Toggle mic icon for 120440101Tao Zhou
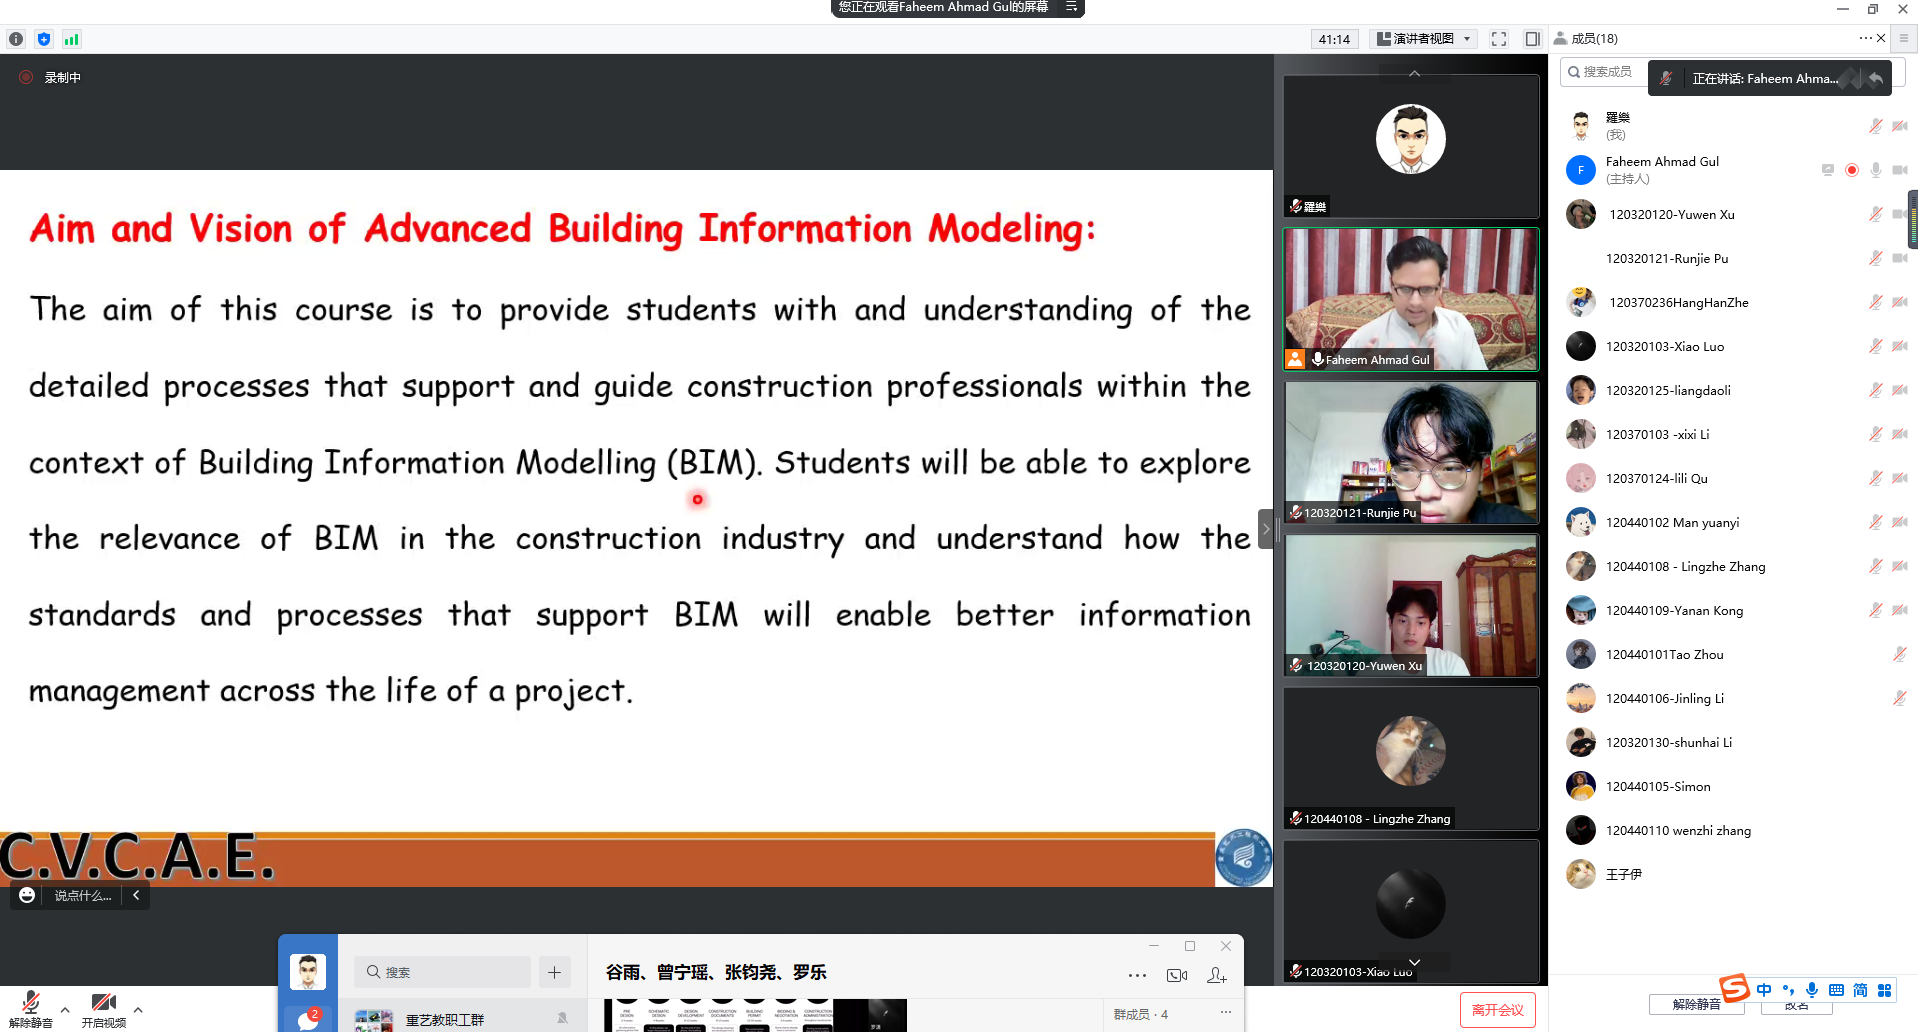The height and width of the screenshot is (1032, 1918). (1899, 654)
